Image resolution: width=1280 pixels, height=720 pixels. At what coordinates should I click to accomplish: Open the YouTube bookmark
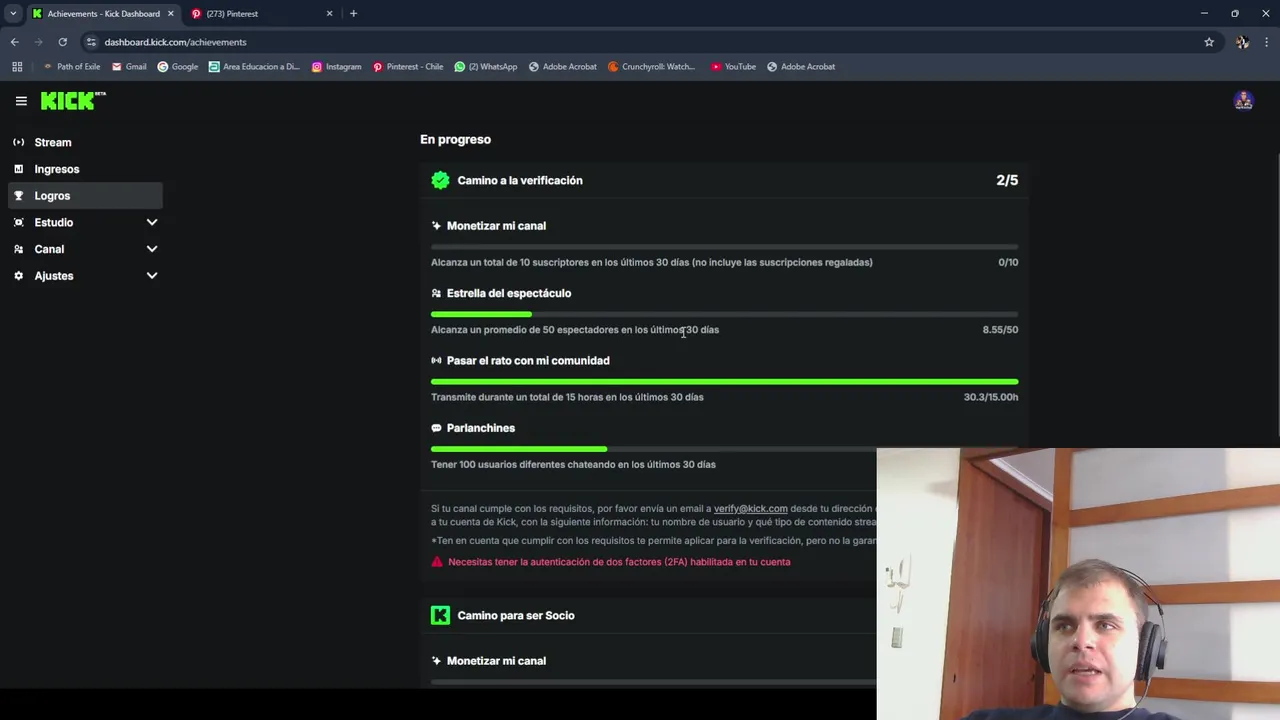(733, 67)
